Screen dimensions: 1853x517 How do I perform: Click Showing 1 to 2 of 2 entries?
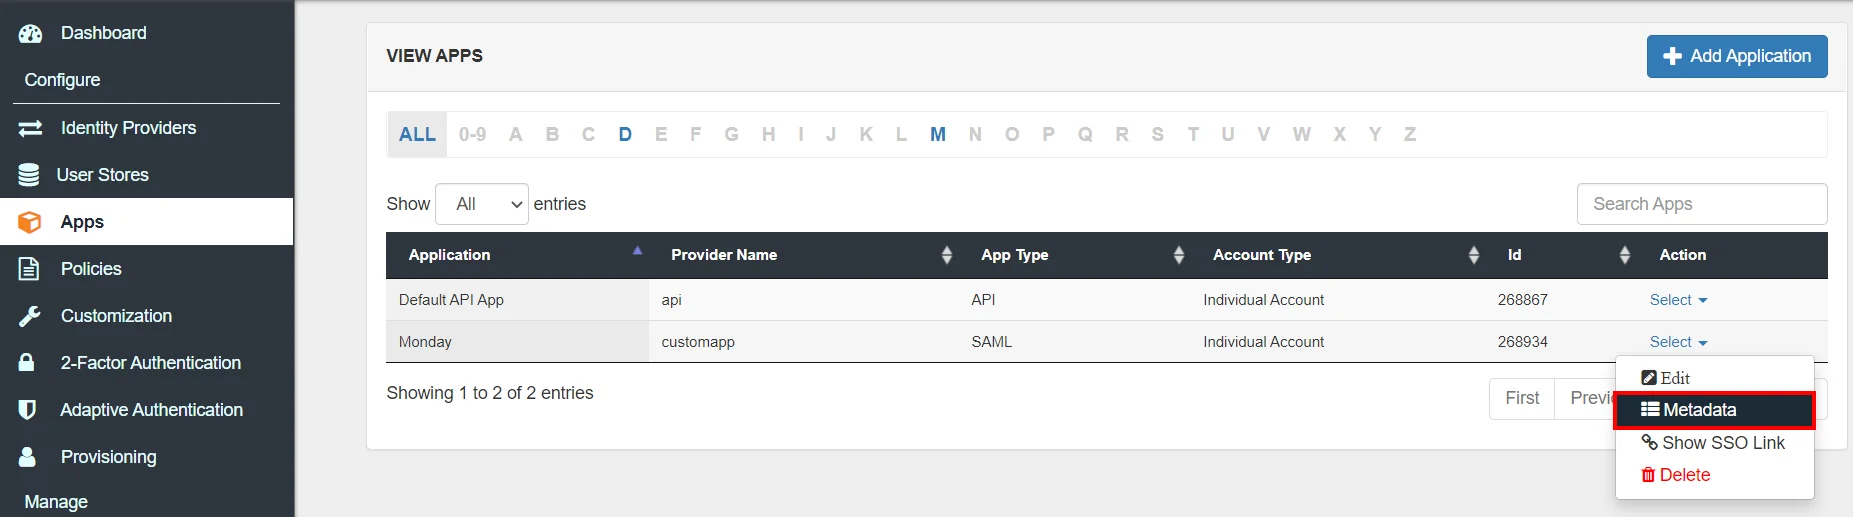click(x=490, y=393)
